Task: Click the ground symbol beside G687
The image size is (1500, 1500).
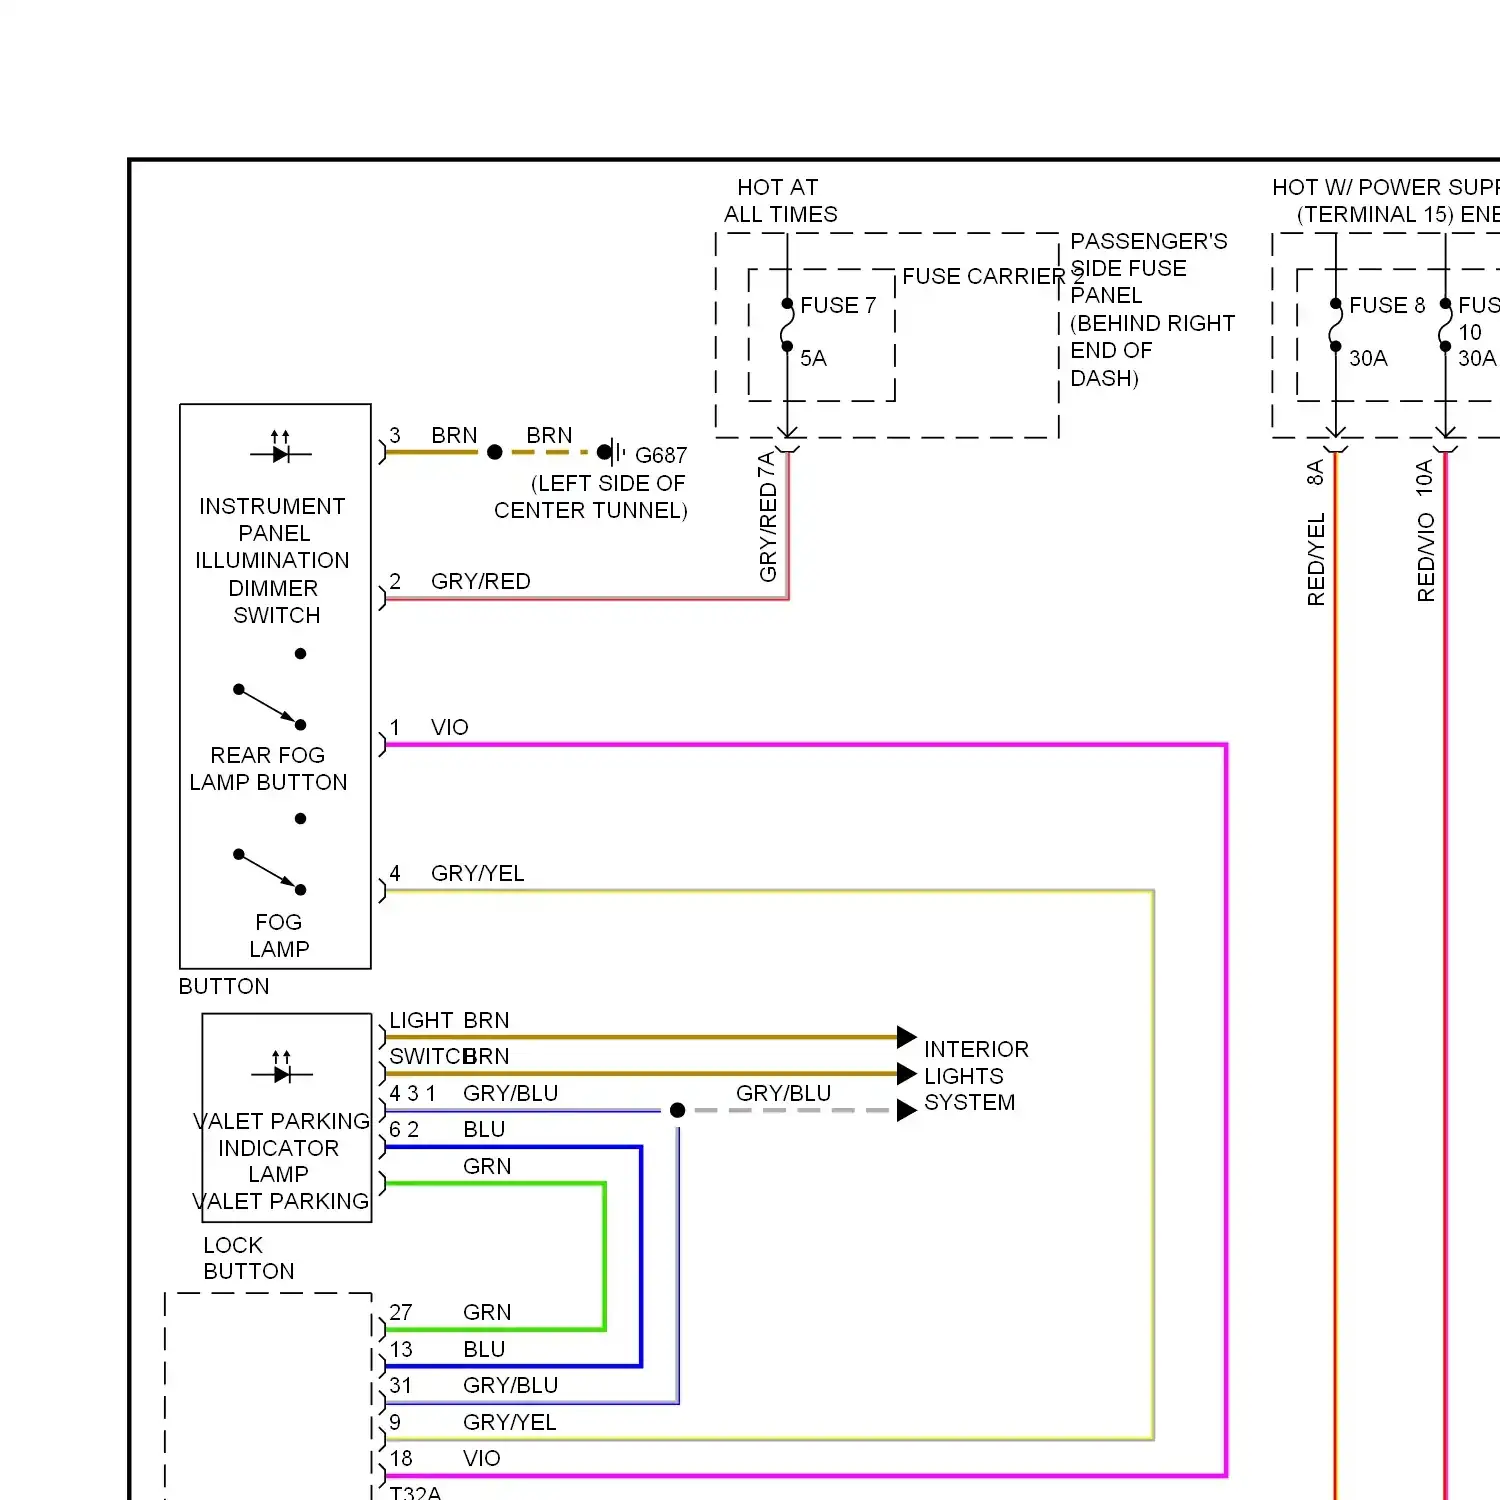Action: click(617, 453)
